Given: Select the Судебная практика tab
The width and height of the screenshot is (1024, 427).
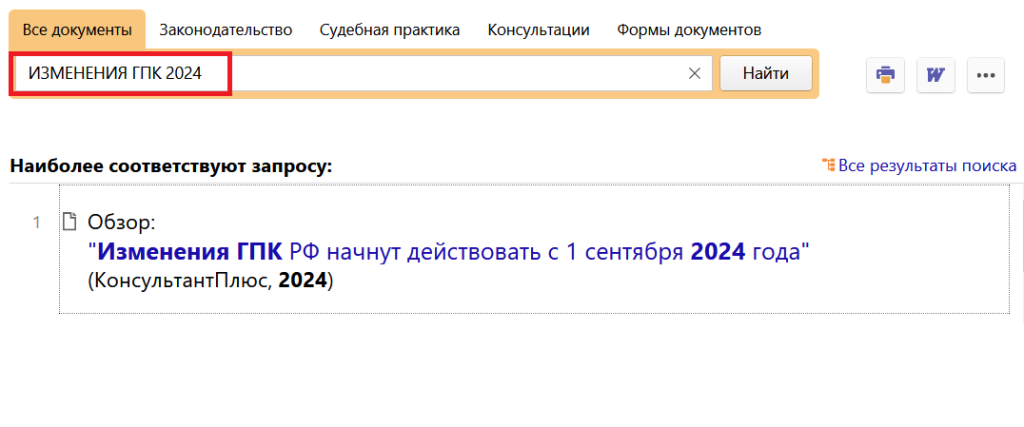Looking at the screenshot, I should (390, 30).
